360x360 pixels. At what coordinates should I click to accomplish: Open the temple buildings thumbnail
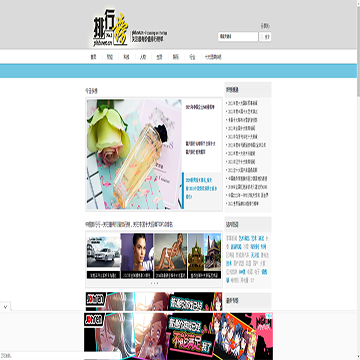point(204,252)
